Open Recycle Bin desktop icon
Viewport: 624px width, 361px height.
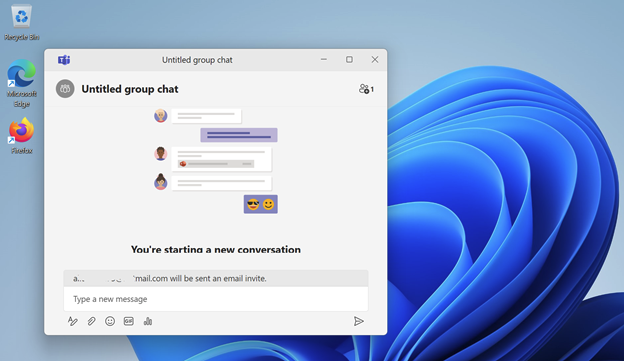coord(21,22)
